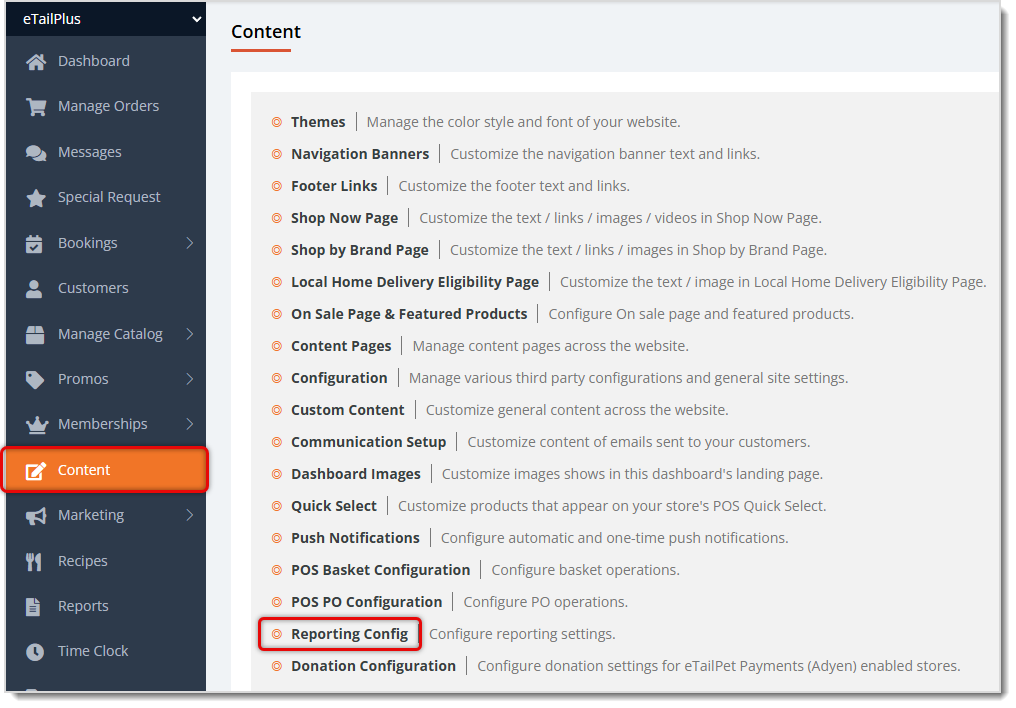This screenshot has width=1016, height=708.
Task: Open Dashboard in the sidebar
Action: (x=94, y=61)
